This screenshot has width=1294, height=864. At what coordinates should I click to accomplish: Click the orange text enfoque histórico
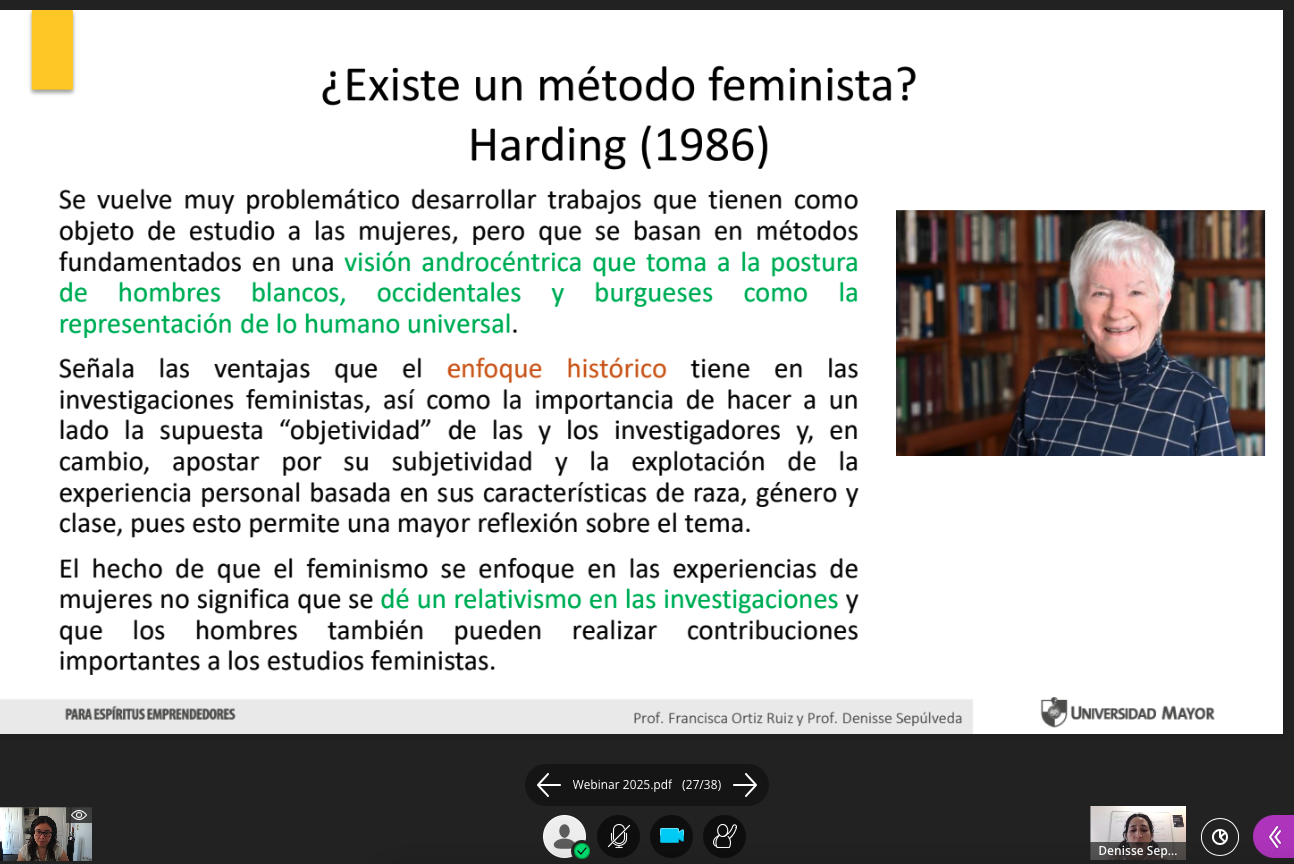click(556, 369)
